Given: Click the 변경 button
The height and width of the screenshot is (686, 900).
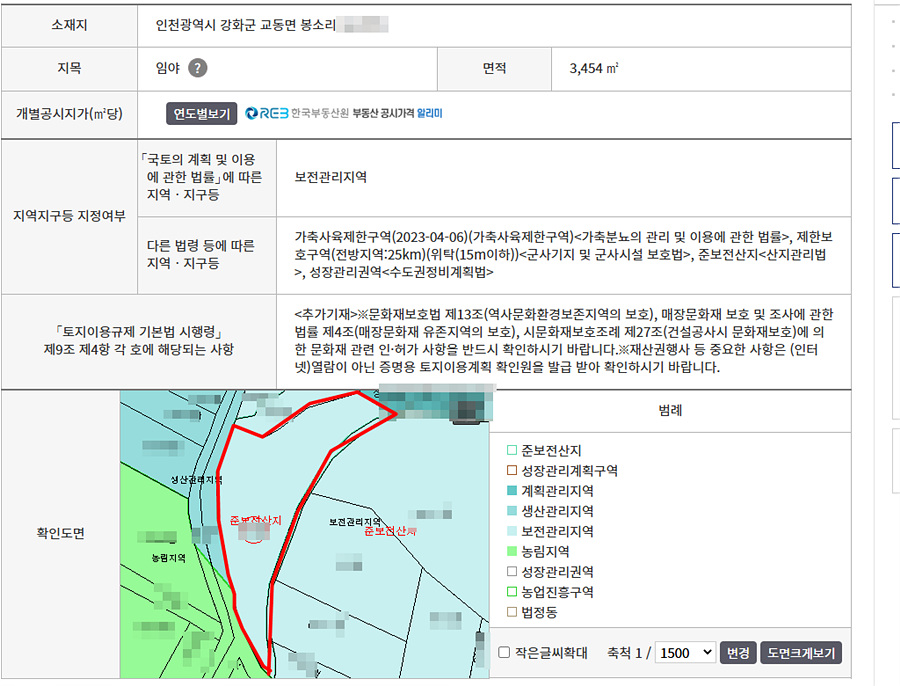Looking at the screenshot, I should tap(738, 653).
